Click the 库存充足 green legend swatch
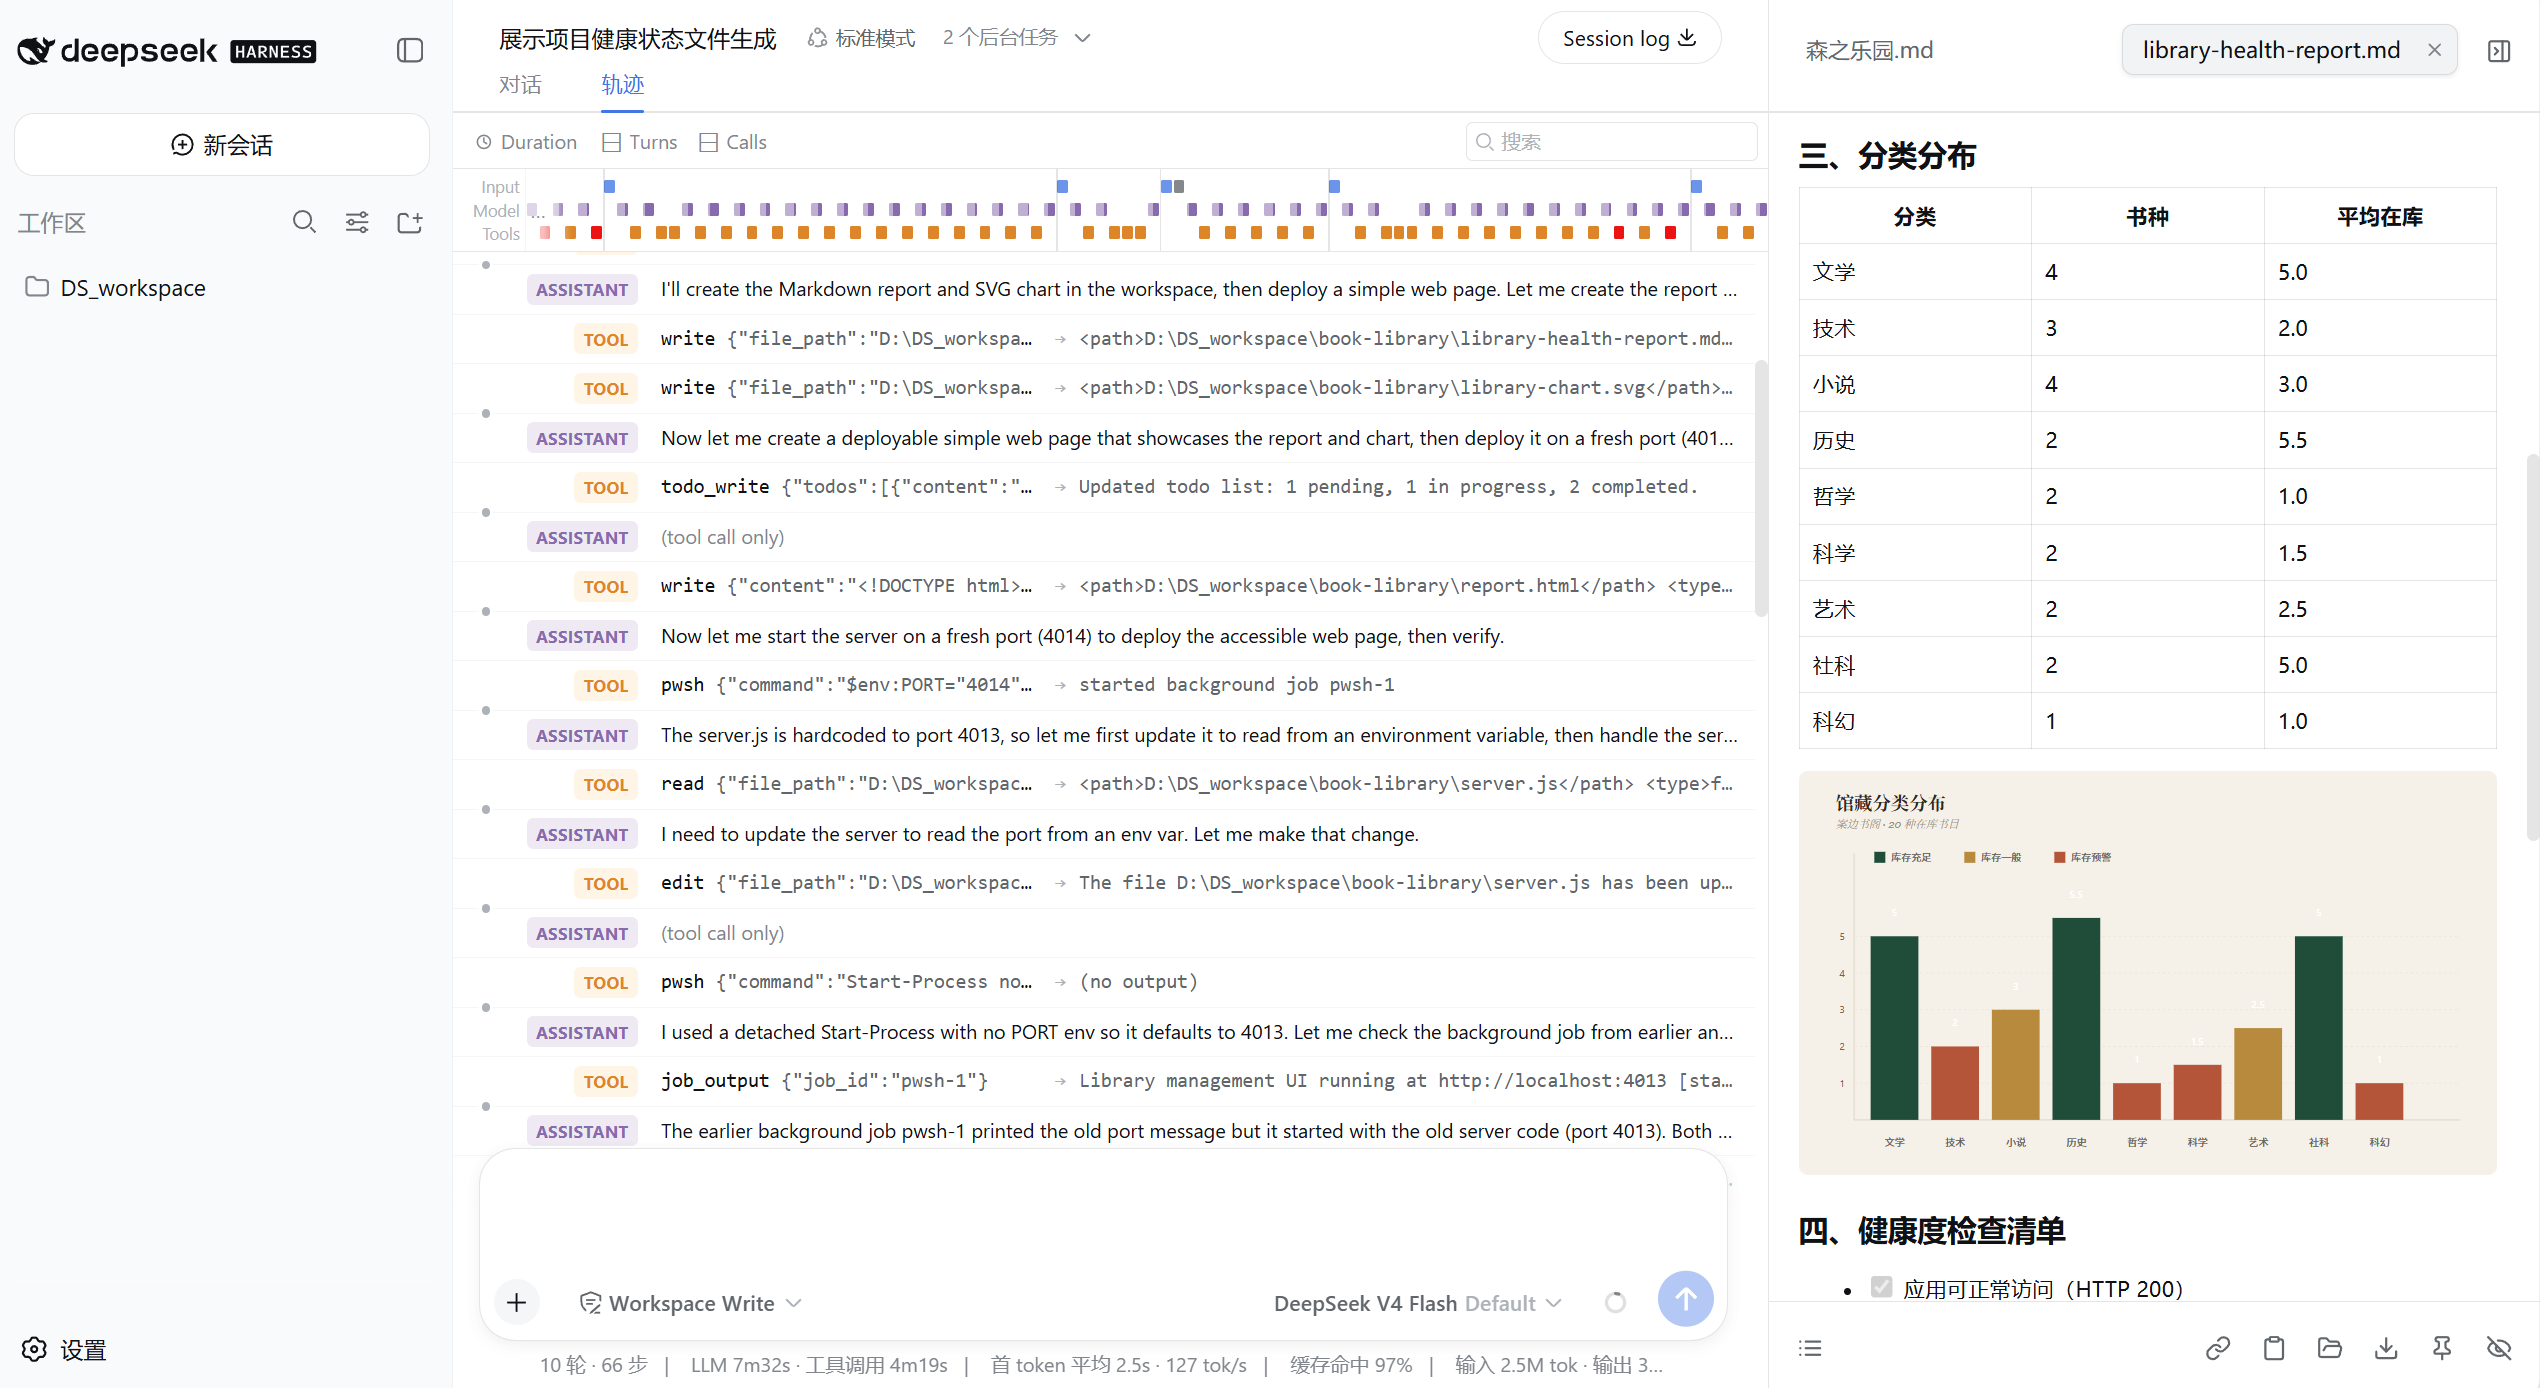This screenshot has height=1388, width=2542. tap(1879, 857)
